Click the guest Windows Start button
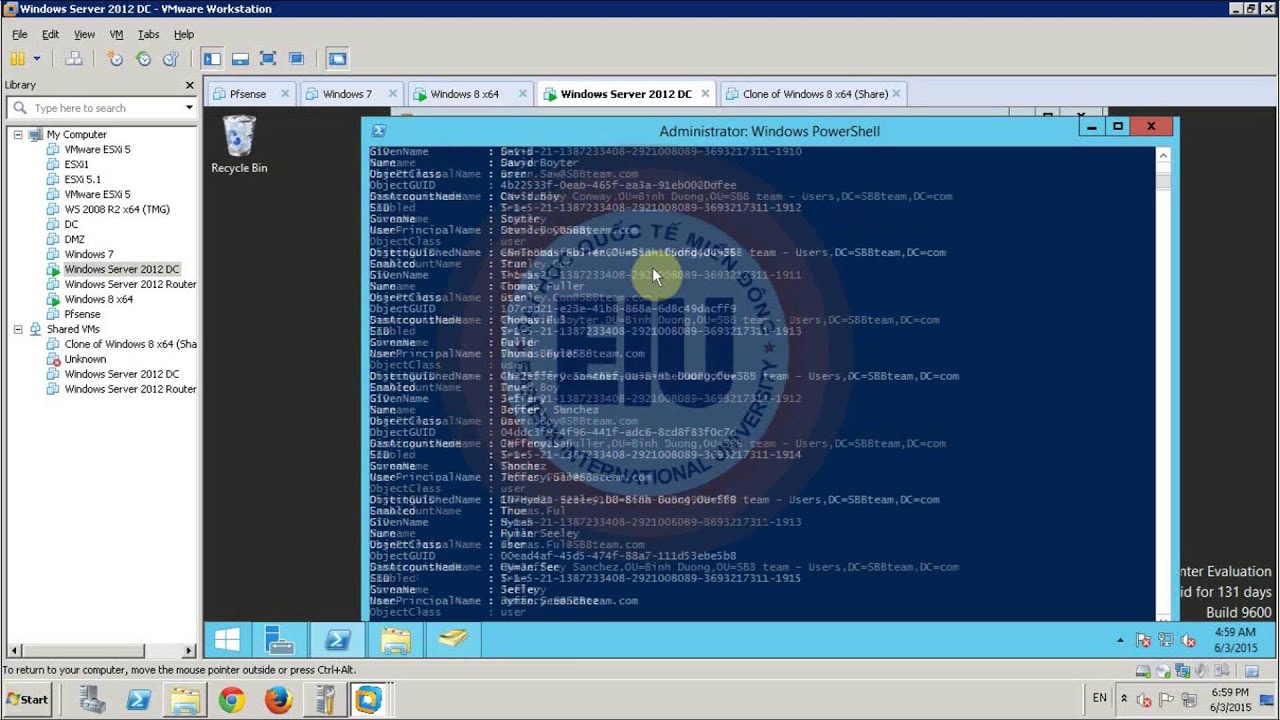Viewport: 1280px width, 720px height. pos(227,640)
